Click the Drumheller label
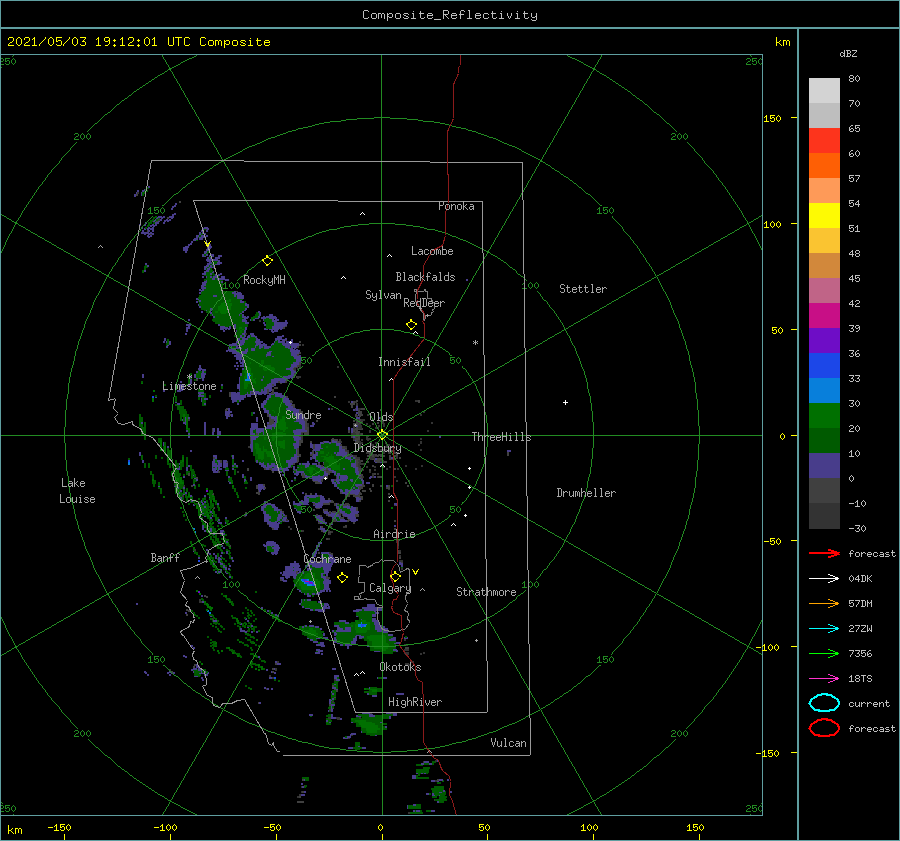 [586, 493]
